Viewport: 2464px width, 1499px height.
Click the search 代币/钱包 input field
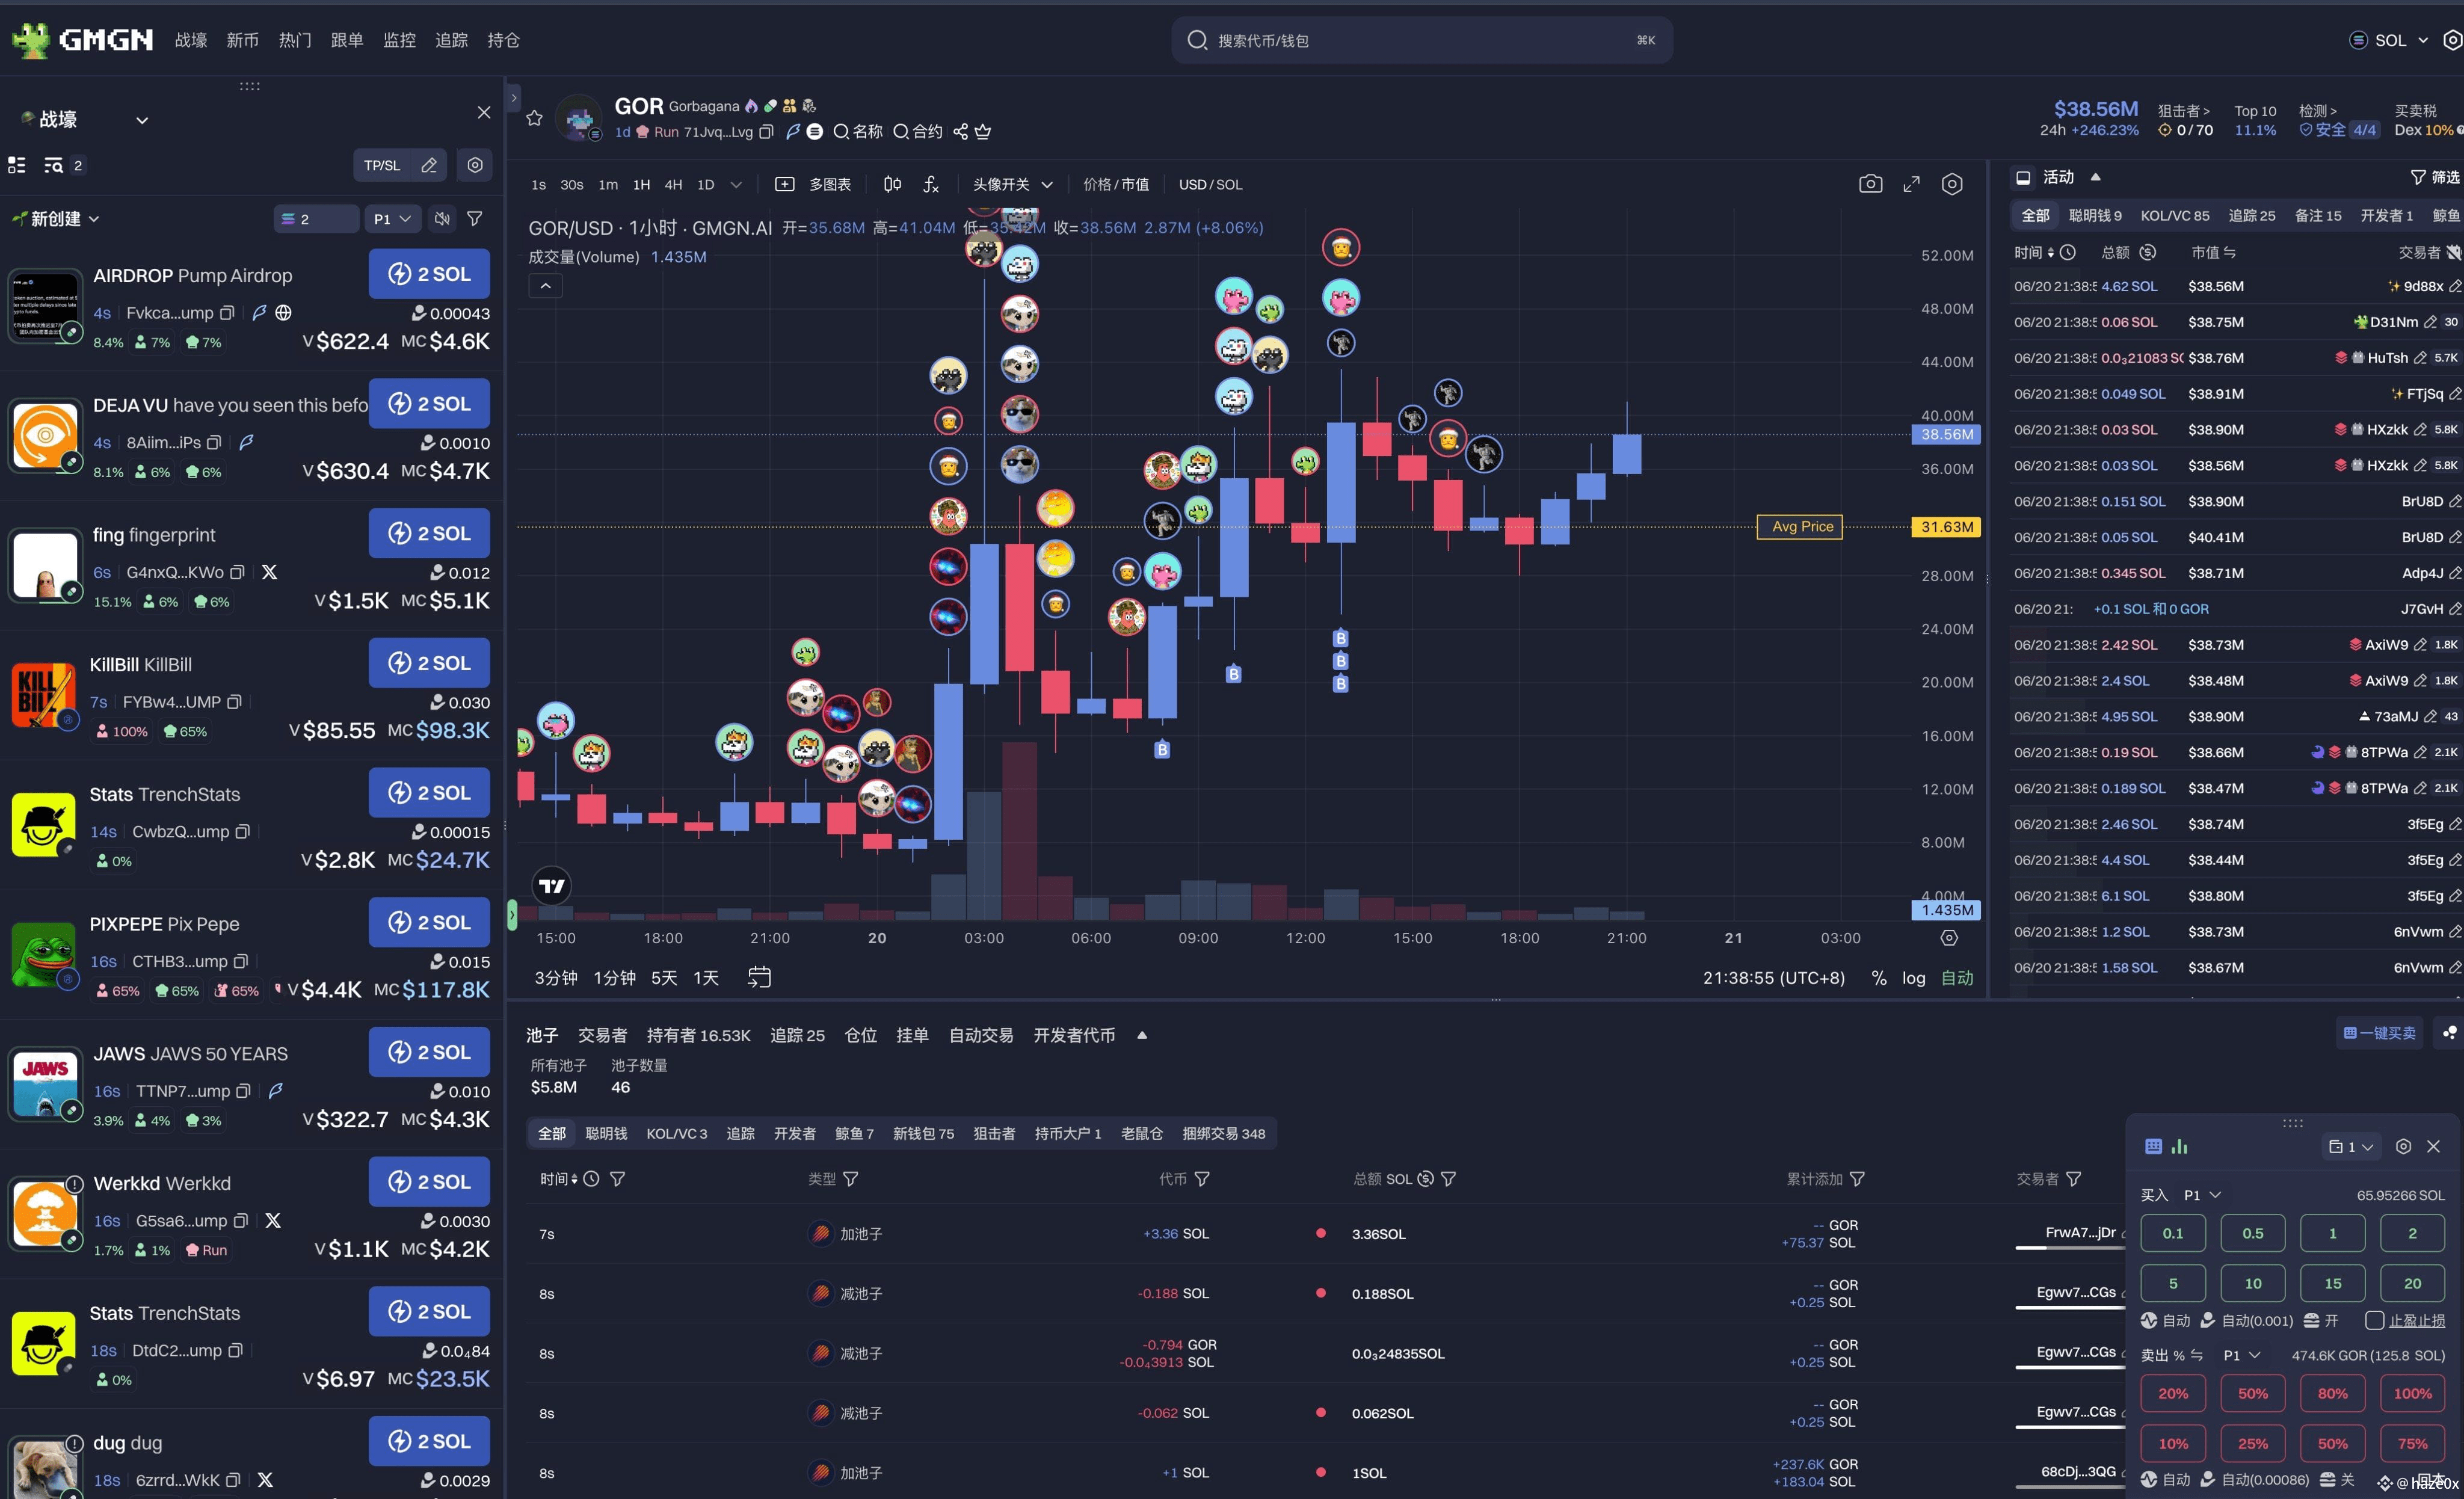[x=1421, y=40]
